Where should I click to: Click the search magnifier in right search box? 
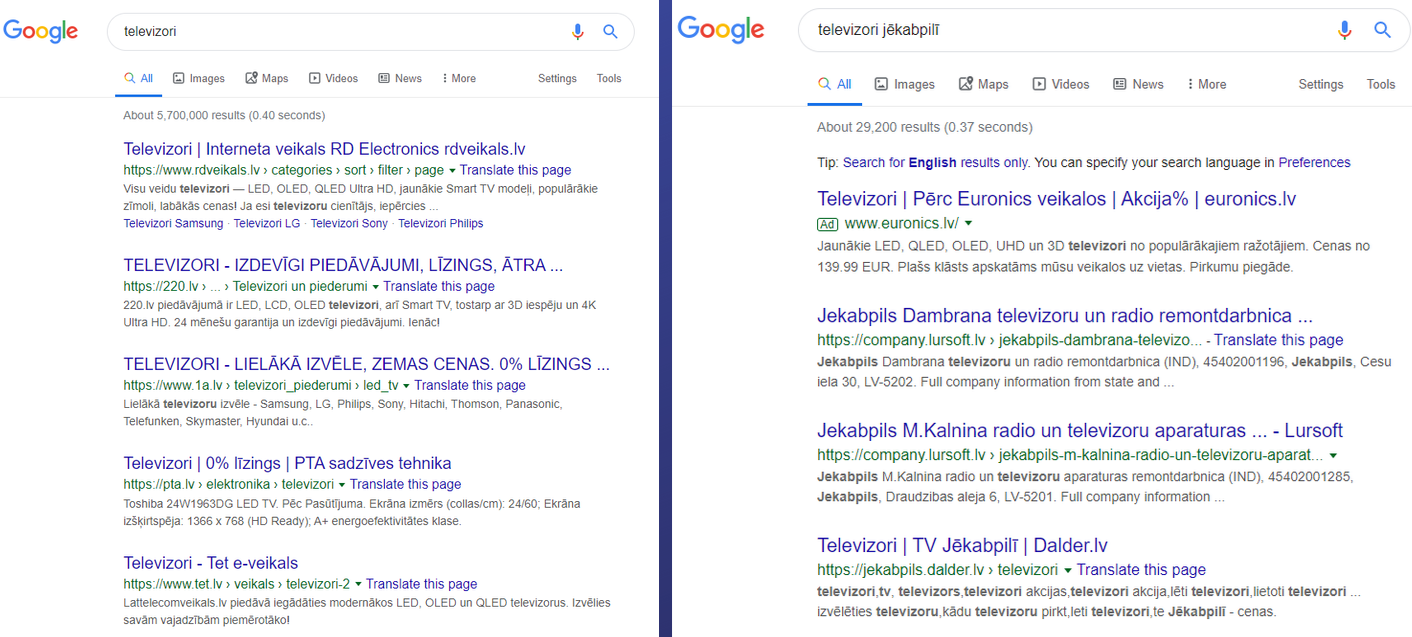point(1382,30)
